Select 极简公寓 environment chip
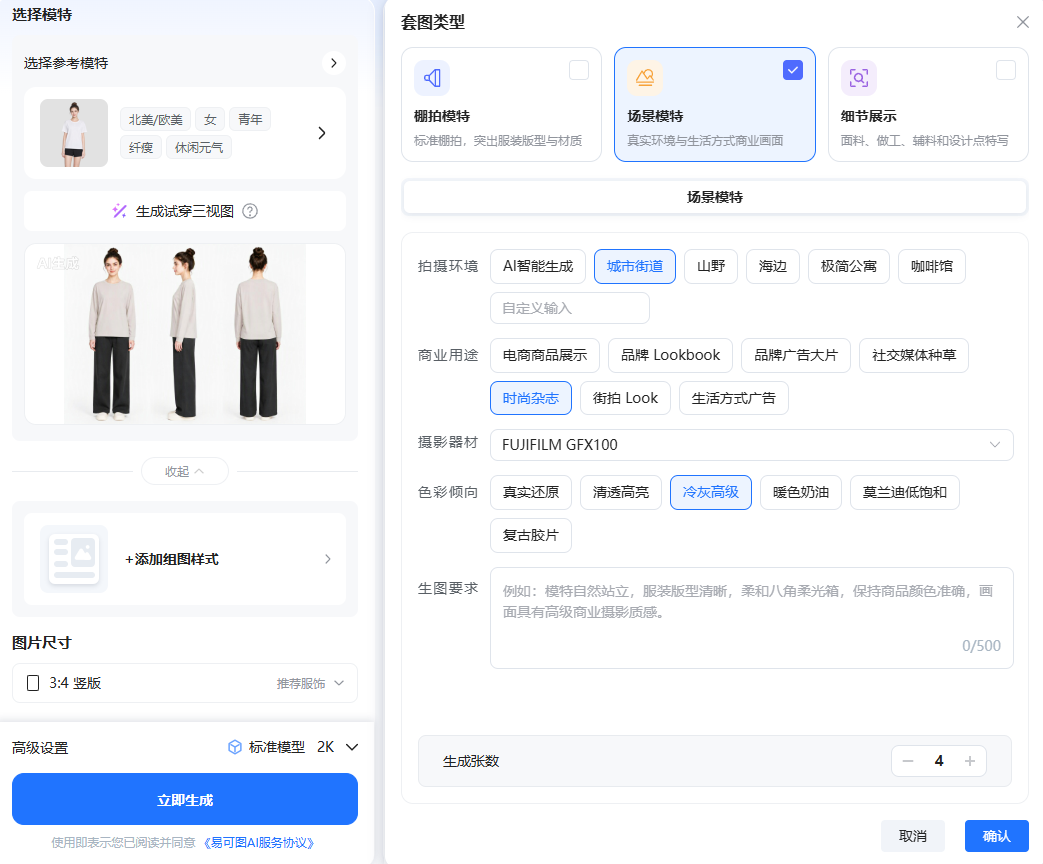Screen dimensions: 1043x864 point(848,266)
